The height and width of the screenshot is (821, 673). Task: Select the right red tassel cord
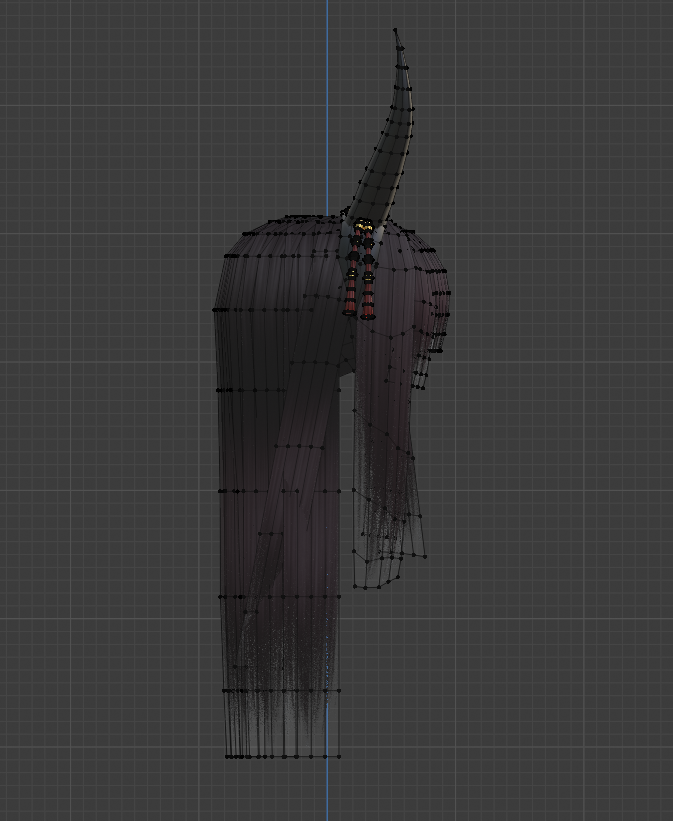coord(368,276)
